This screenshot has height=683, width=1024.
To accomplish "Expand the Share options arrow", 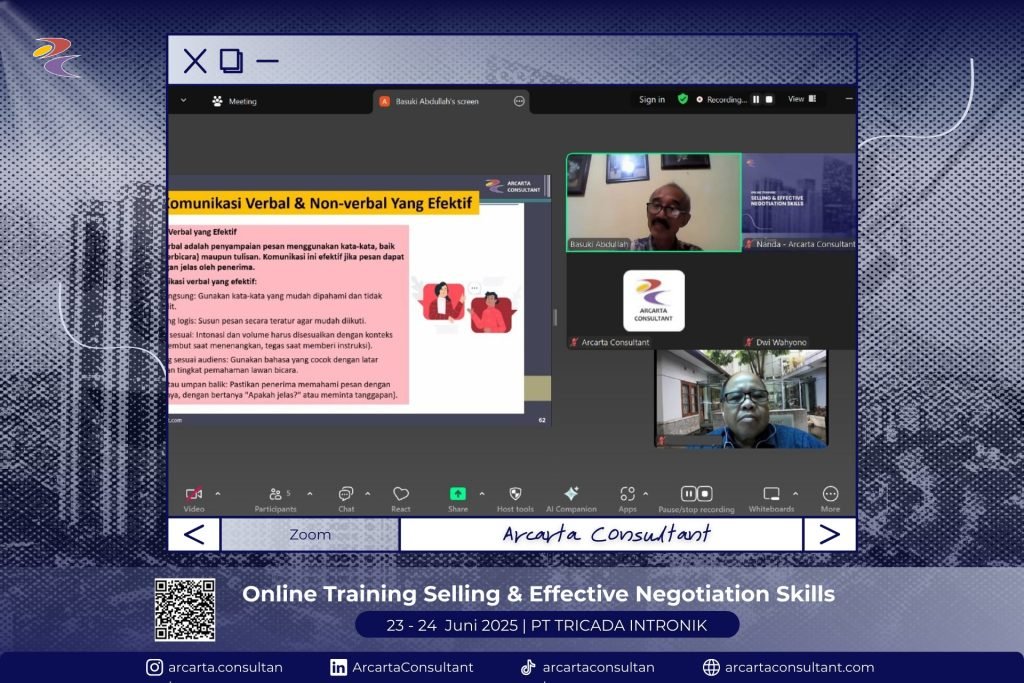I will pos(482,493).
